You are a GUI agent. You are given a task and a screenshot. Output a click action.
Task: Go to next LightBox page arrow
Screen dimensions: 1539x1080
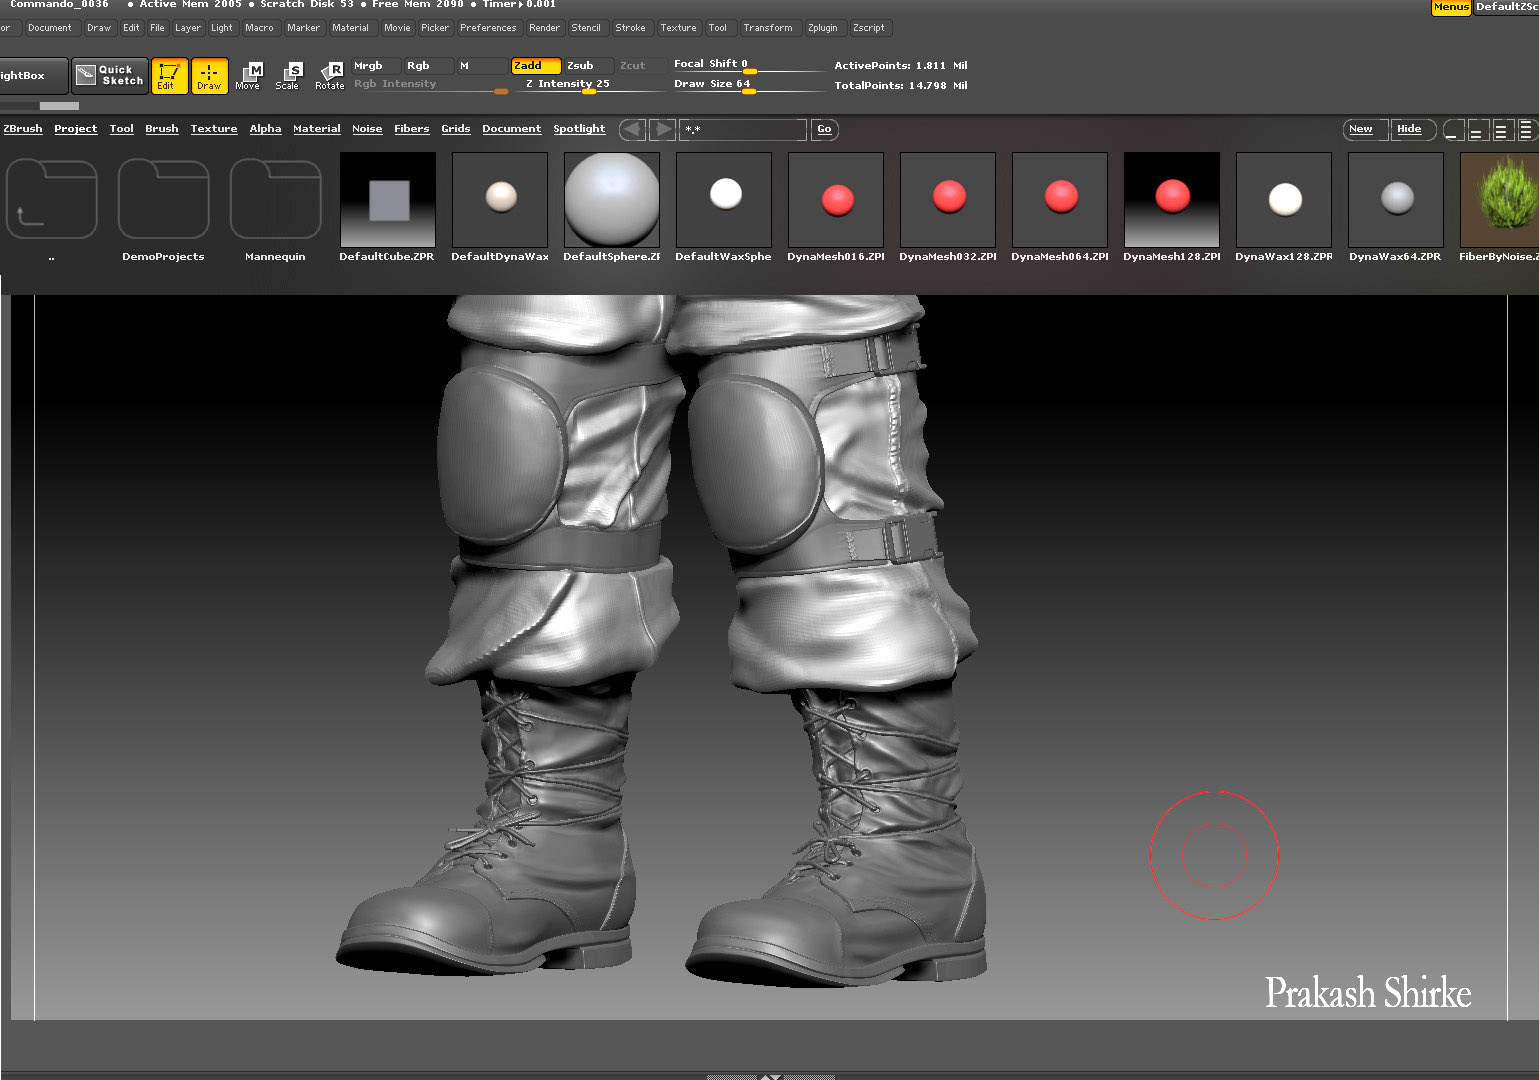click(661, 129)
